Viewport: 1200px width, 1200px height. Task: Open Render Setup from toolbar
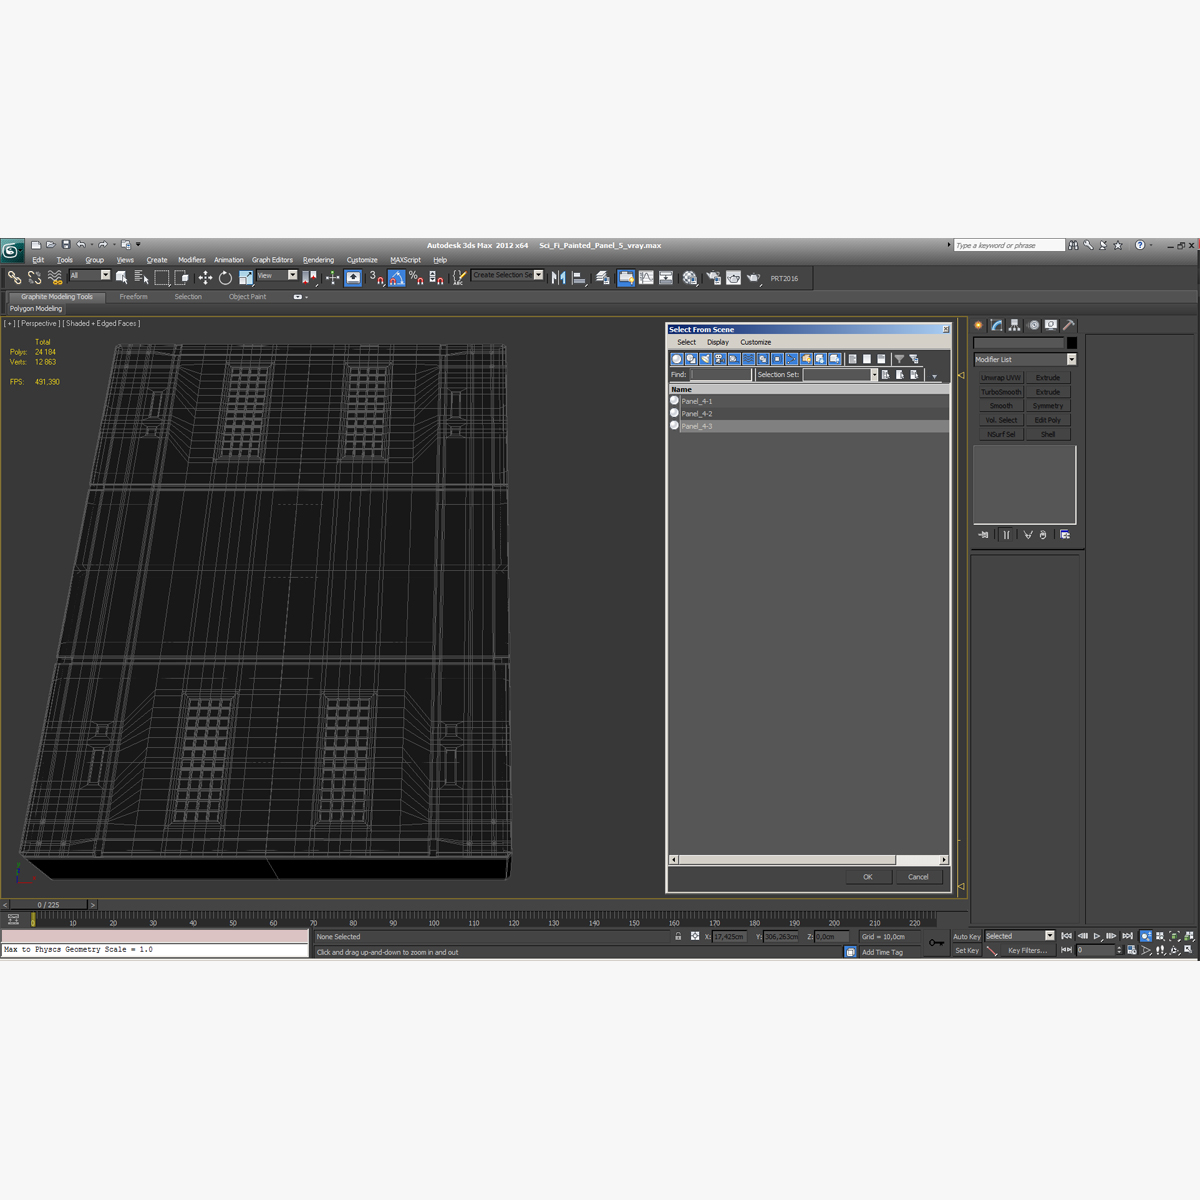pyautogui.click(x=713, y=278)
